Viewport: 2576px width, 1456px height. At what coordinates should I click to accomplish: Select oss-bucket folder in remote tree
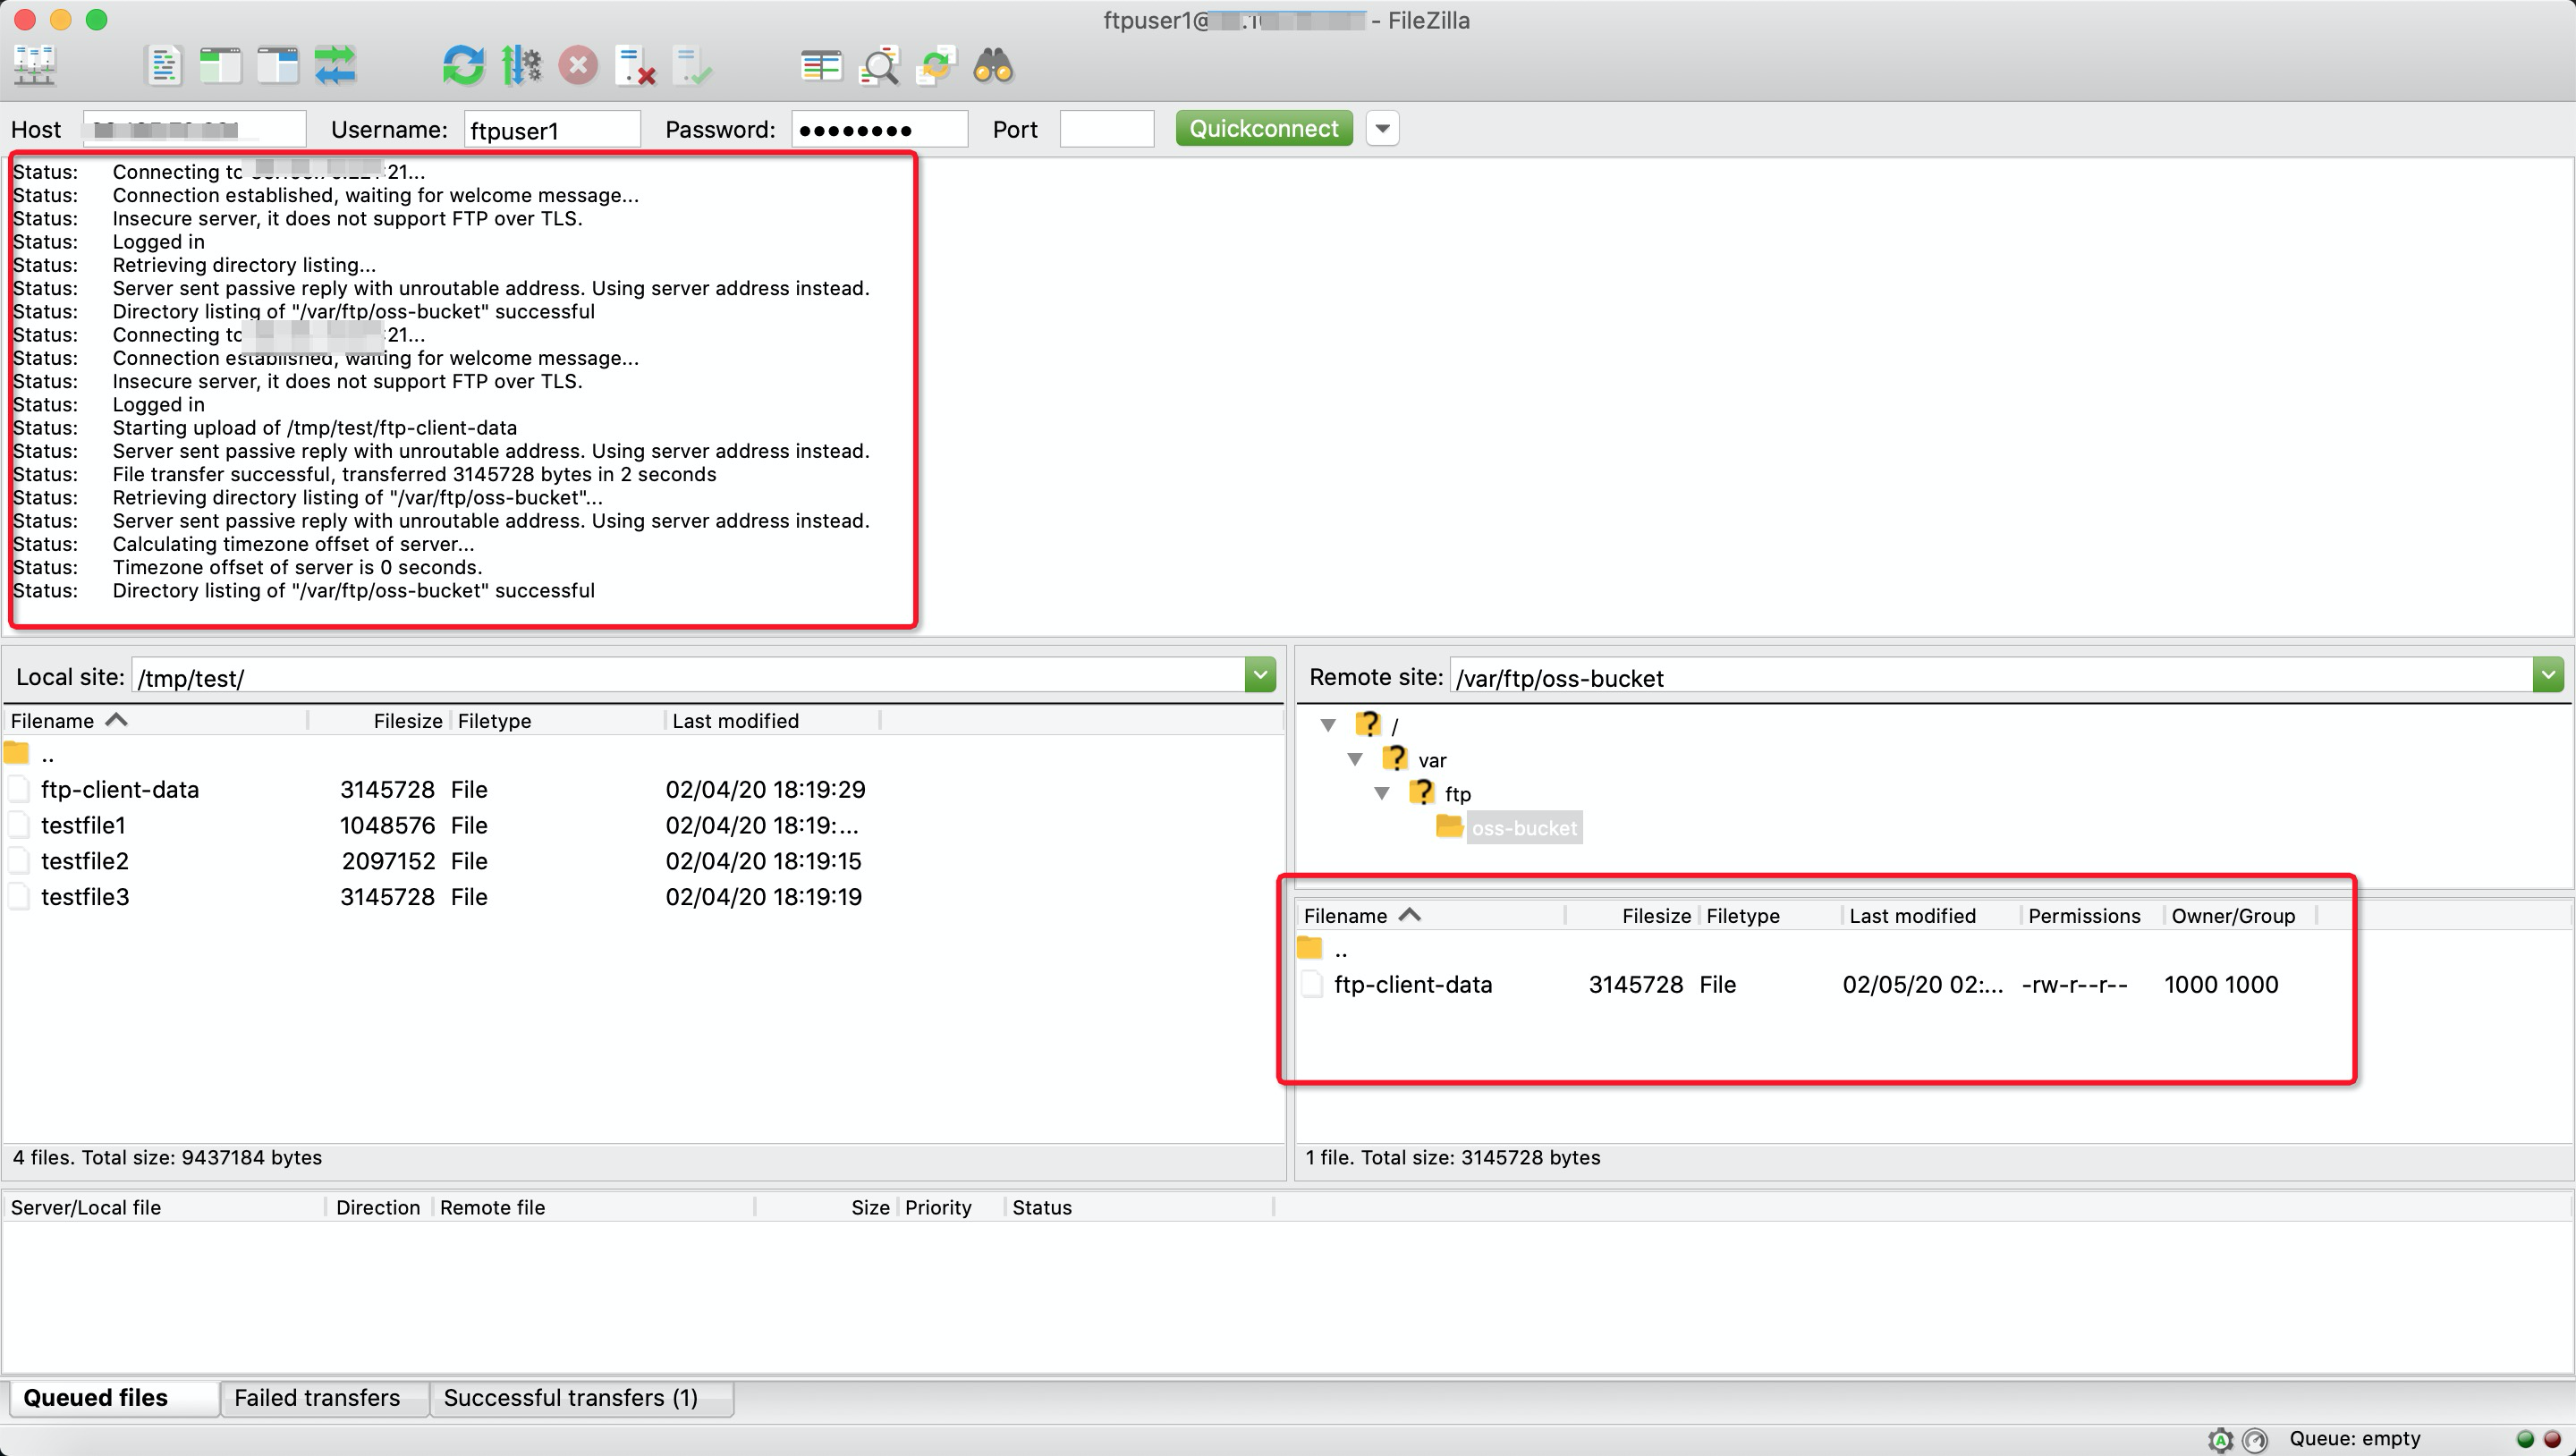[x=1524, y=828]
